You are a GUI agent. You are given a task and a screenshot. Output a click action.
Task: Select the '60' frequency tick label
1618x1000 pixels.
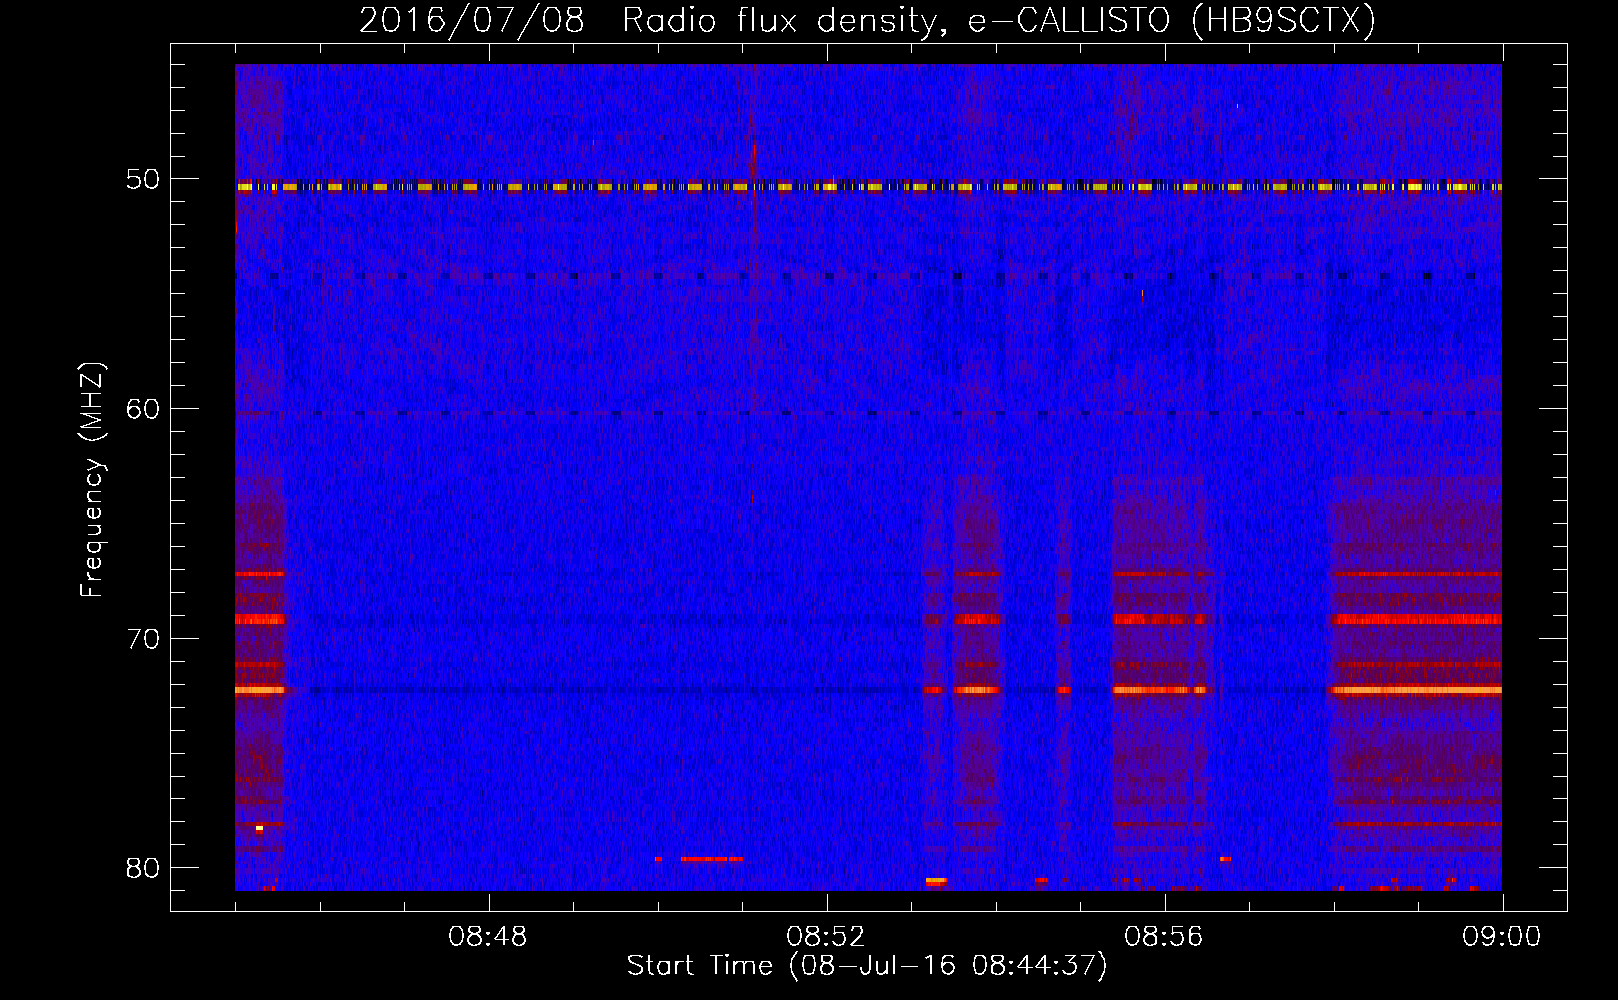(143, 409)
